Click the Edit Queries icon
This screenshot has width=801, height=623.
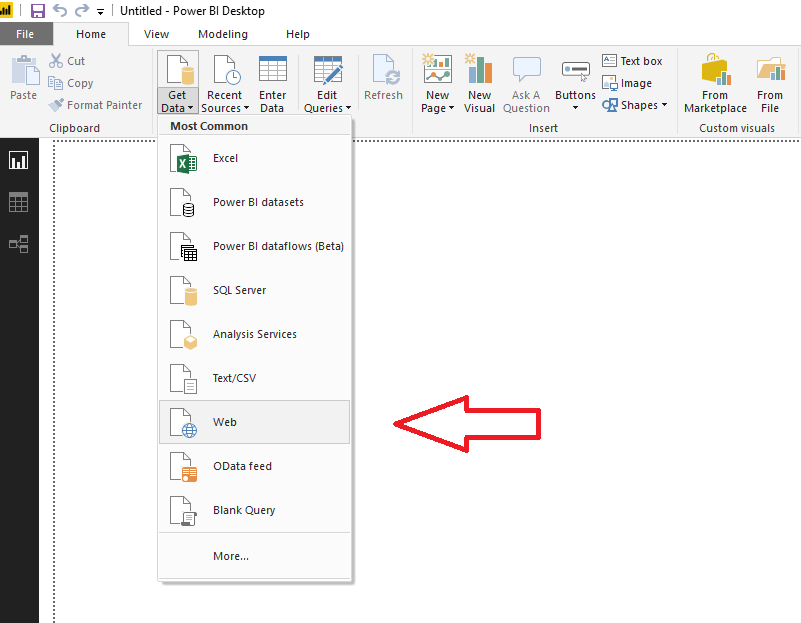tap(327, 70)
